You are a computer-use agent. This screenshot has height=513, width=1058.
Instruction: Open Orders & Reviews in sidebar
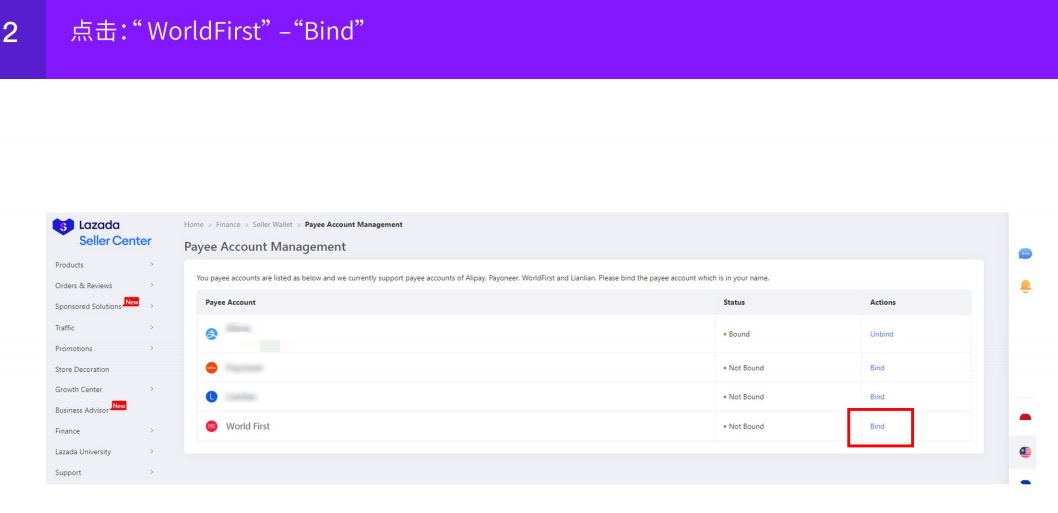84,286
